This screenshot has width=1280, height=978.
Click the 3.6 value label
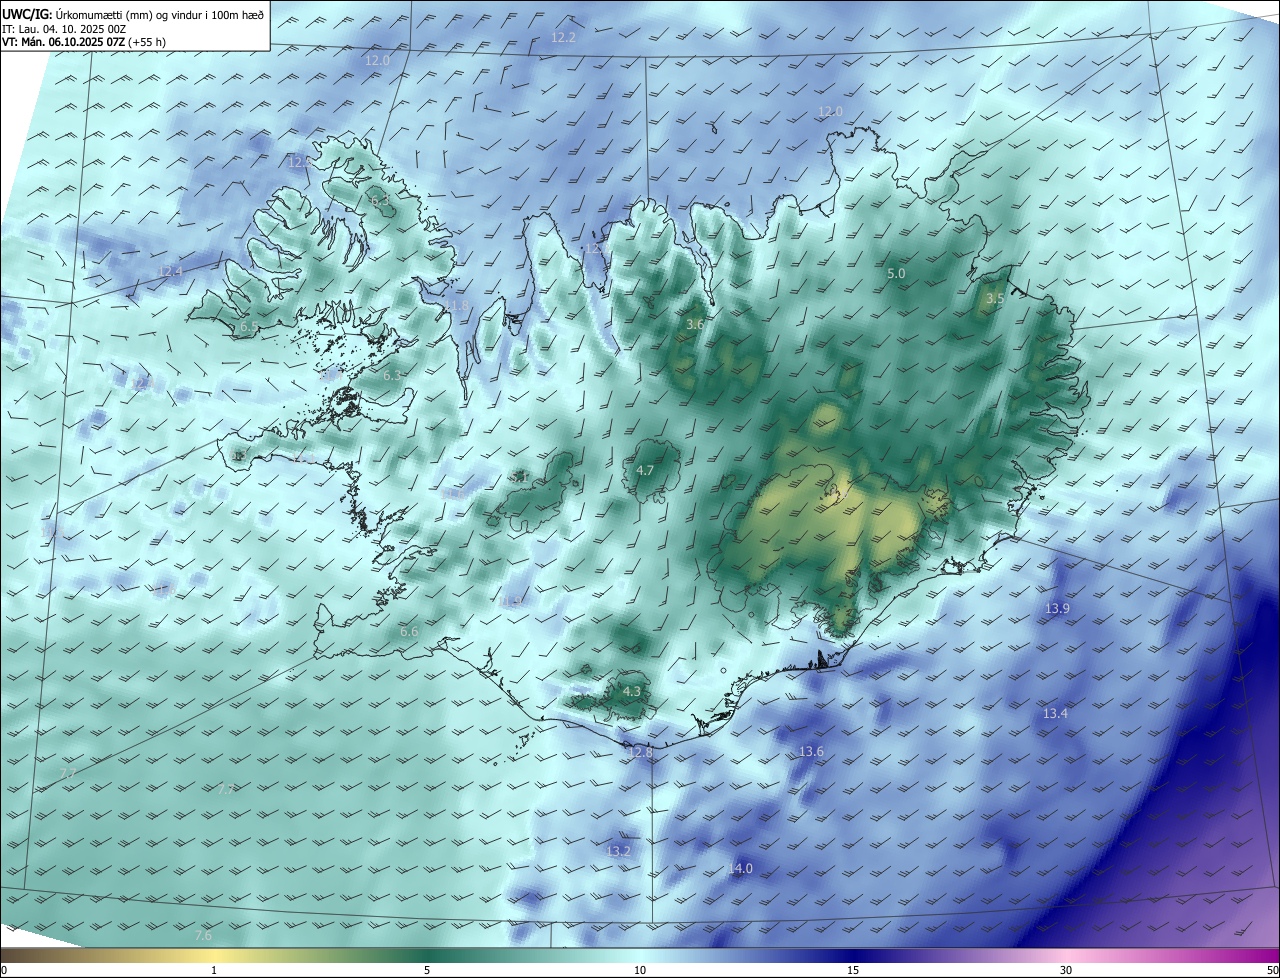[x=695, y=324]
